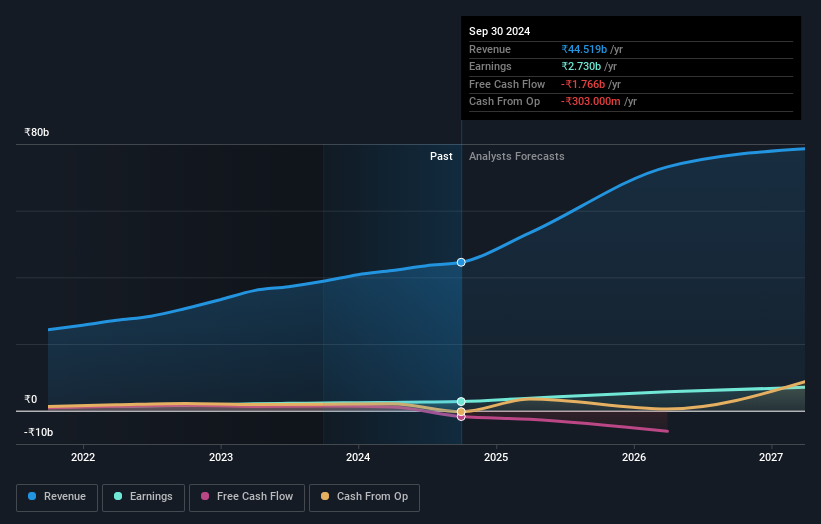This screenshot has width=821, height=524.
Task: Click the 2026 x-axis label
Action: [634, 458]
